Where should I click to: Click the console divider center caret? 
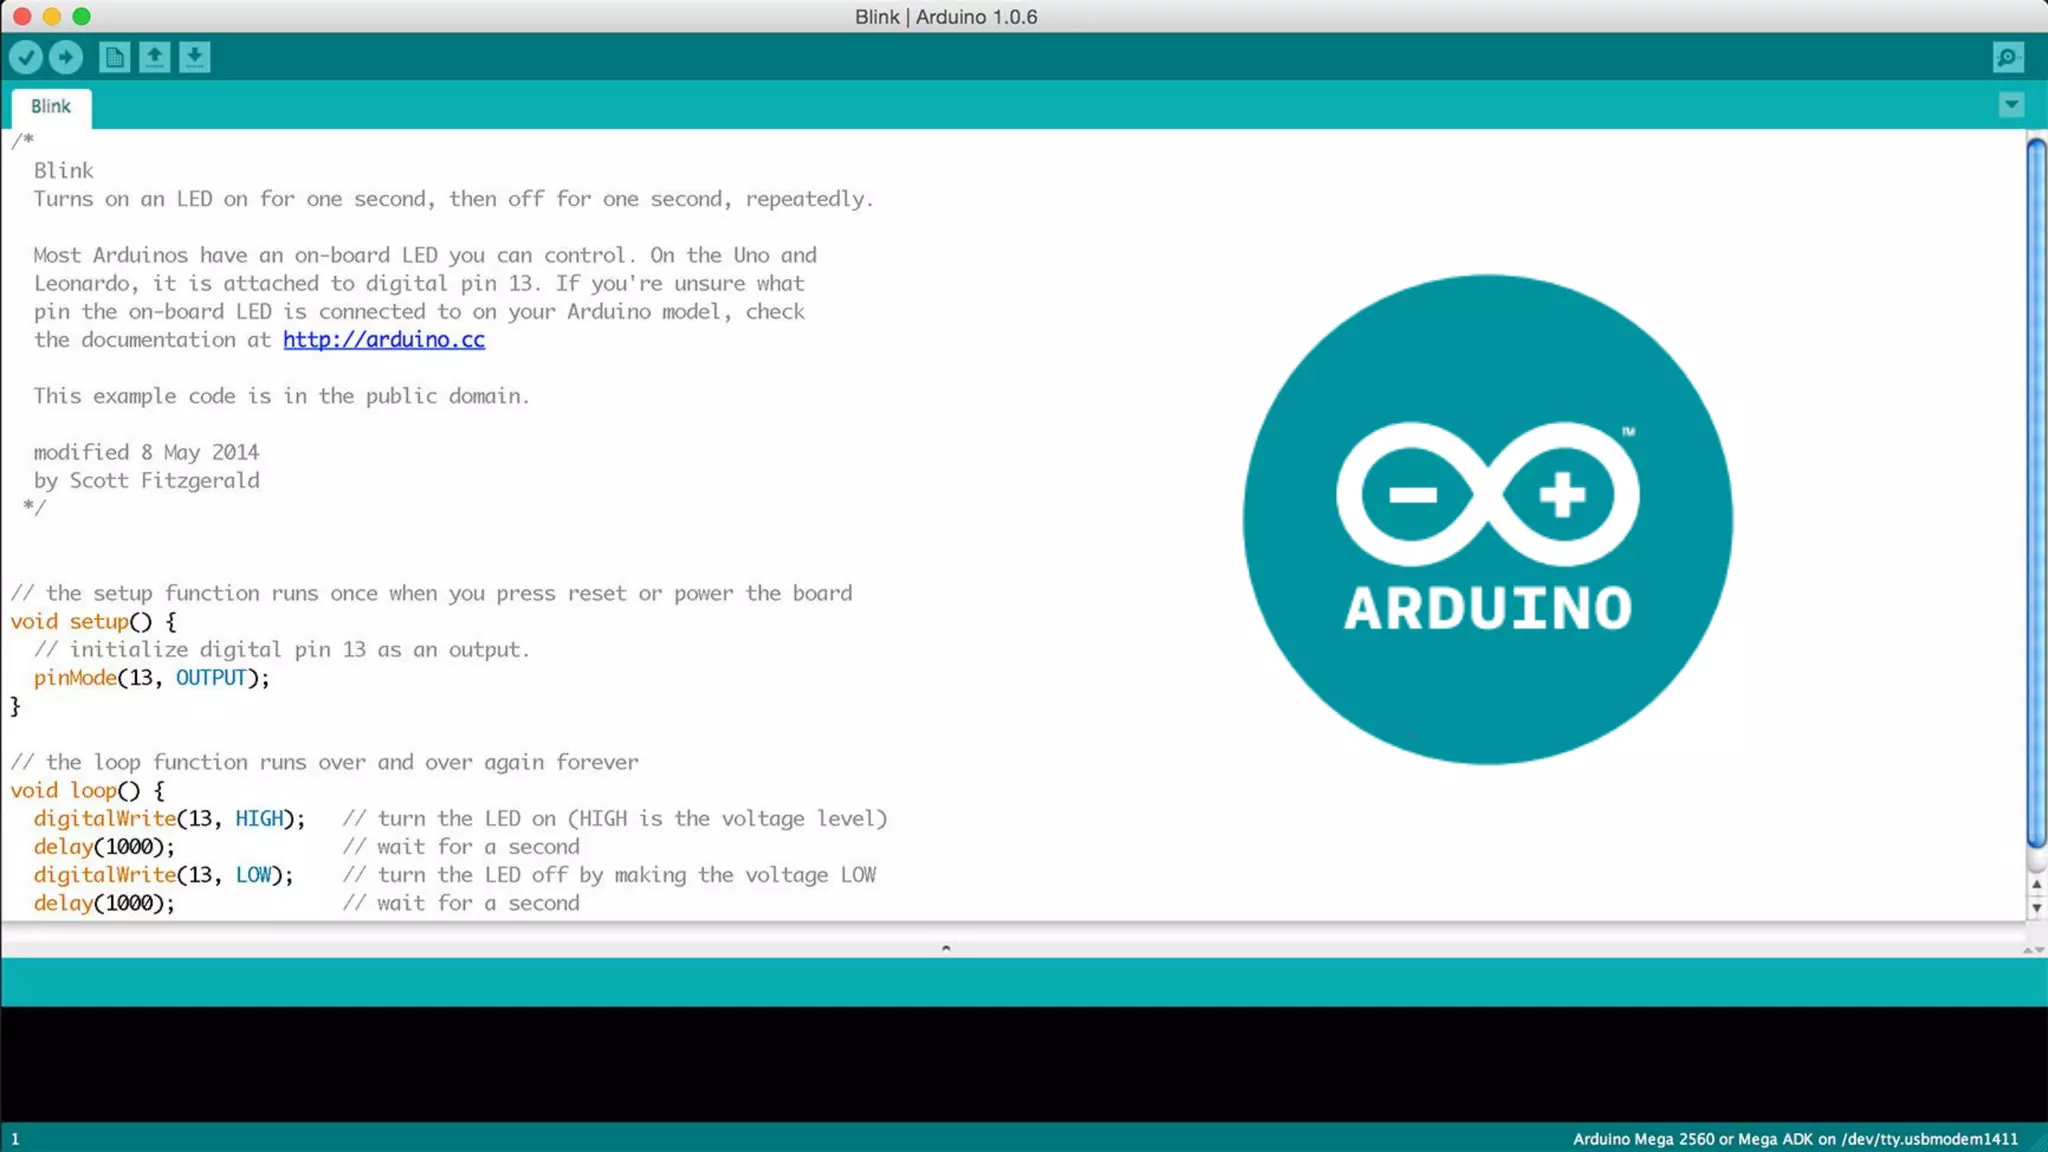click(946, 948)
